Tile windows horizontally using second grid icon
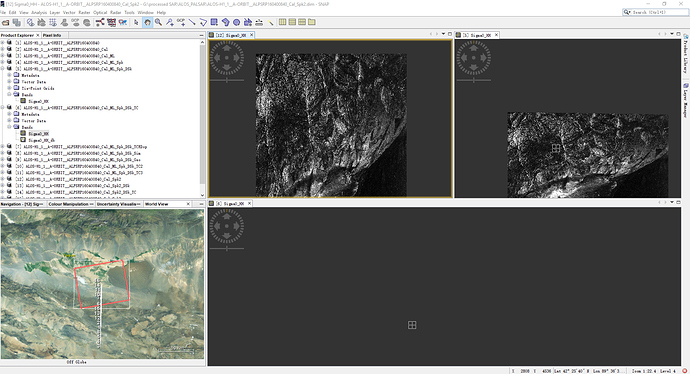This screenshot has height=374, width=690. (x=292, y=22)
